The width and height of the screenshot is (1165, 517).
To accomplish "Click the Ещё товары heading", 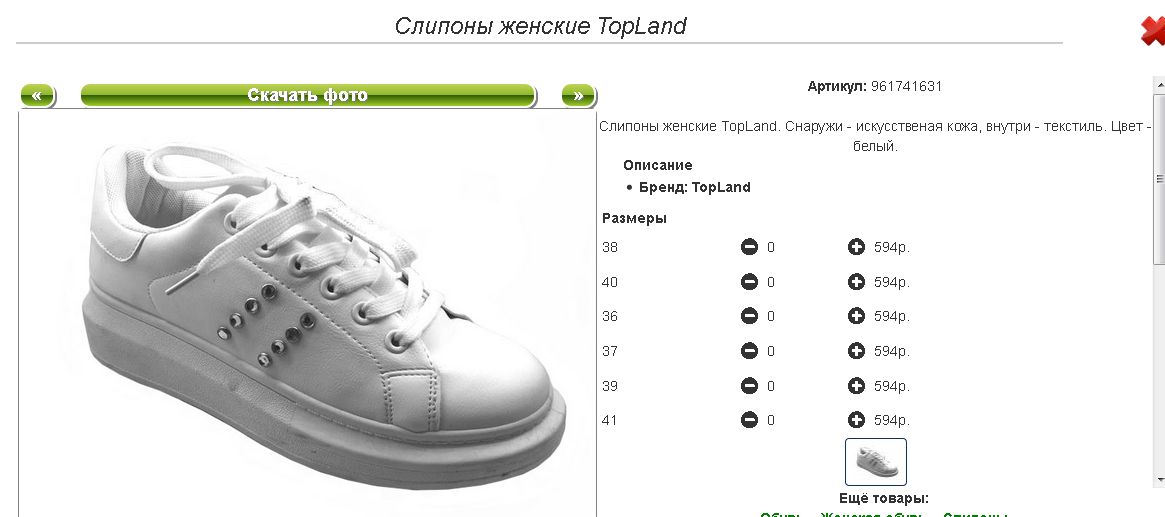I will coord(884,498).
